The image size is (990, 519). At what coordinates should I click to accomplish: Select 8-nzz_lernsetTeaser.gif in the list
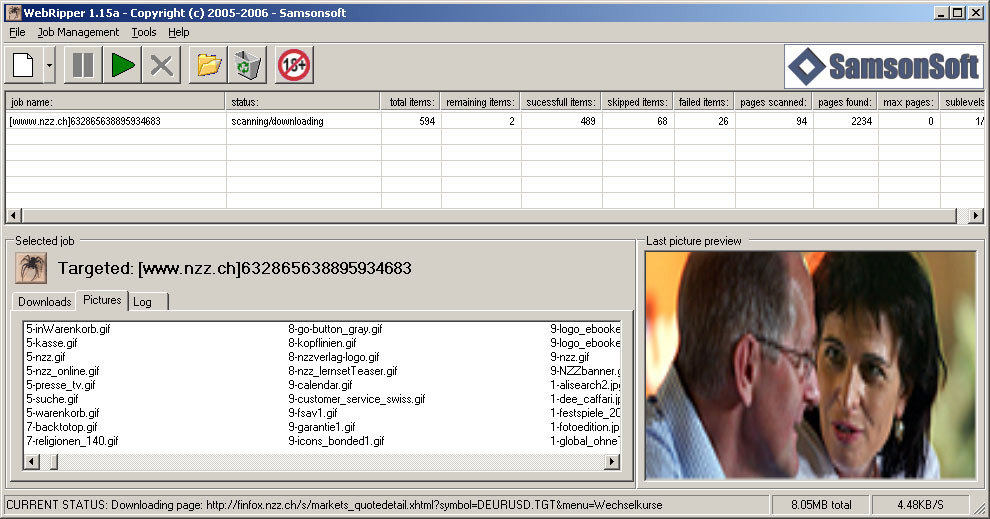tap(343, 371)
